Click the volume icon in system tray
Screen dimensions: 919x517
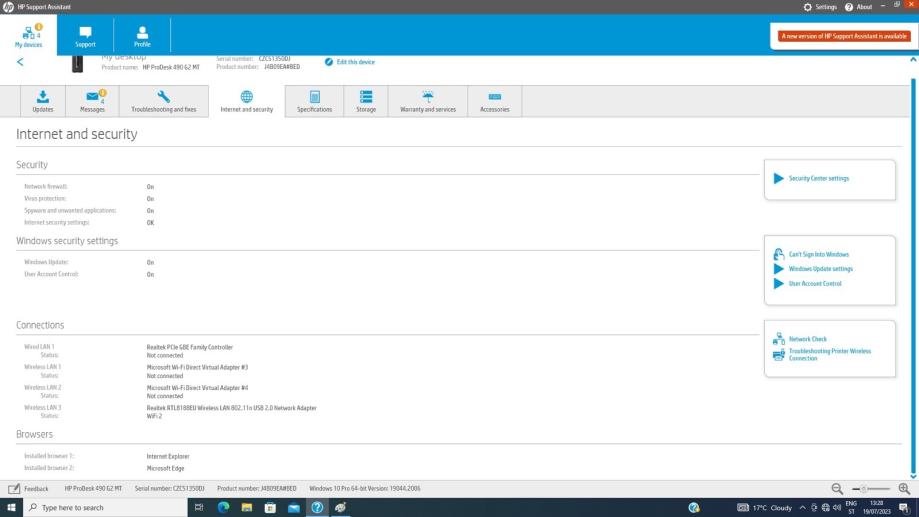[836, 508]
